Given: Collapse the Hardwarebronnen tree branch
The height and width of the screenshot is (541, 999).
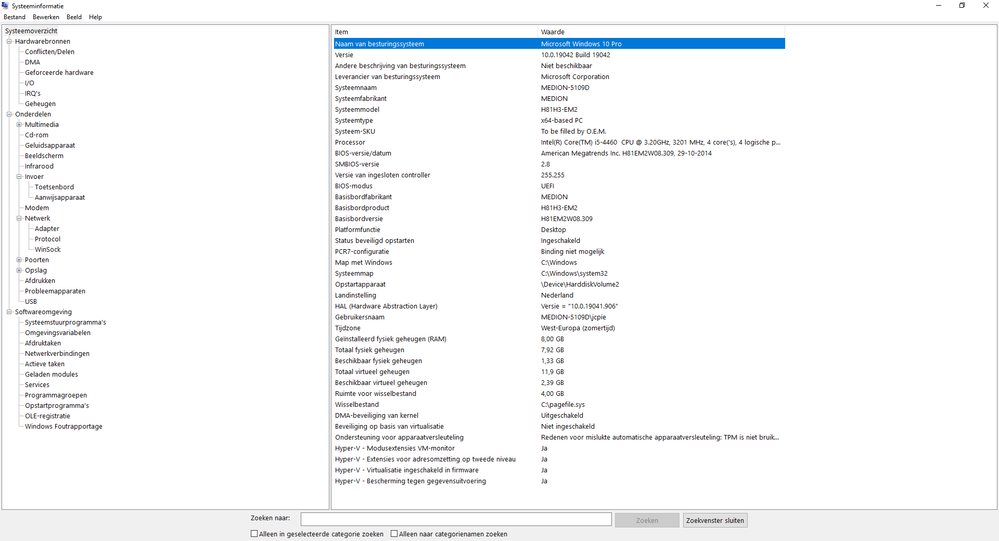Looking at the screenshot, I should pos(9,42).
